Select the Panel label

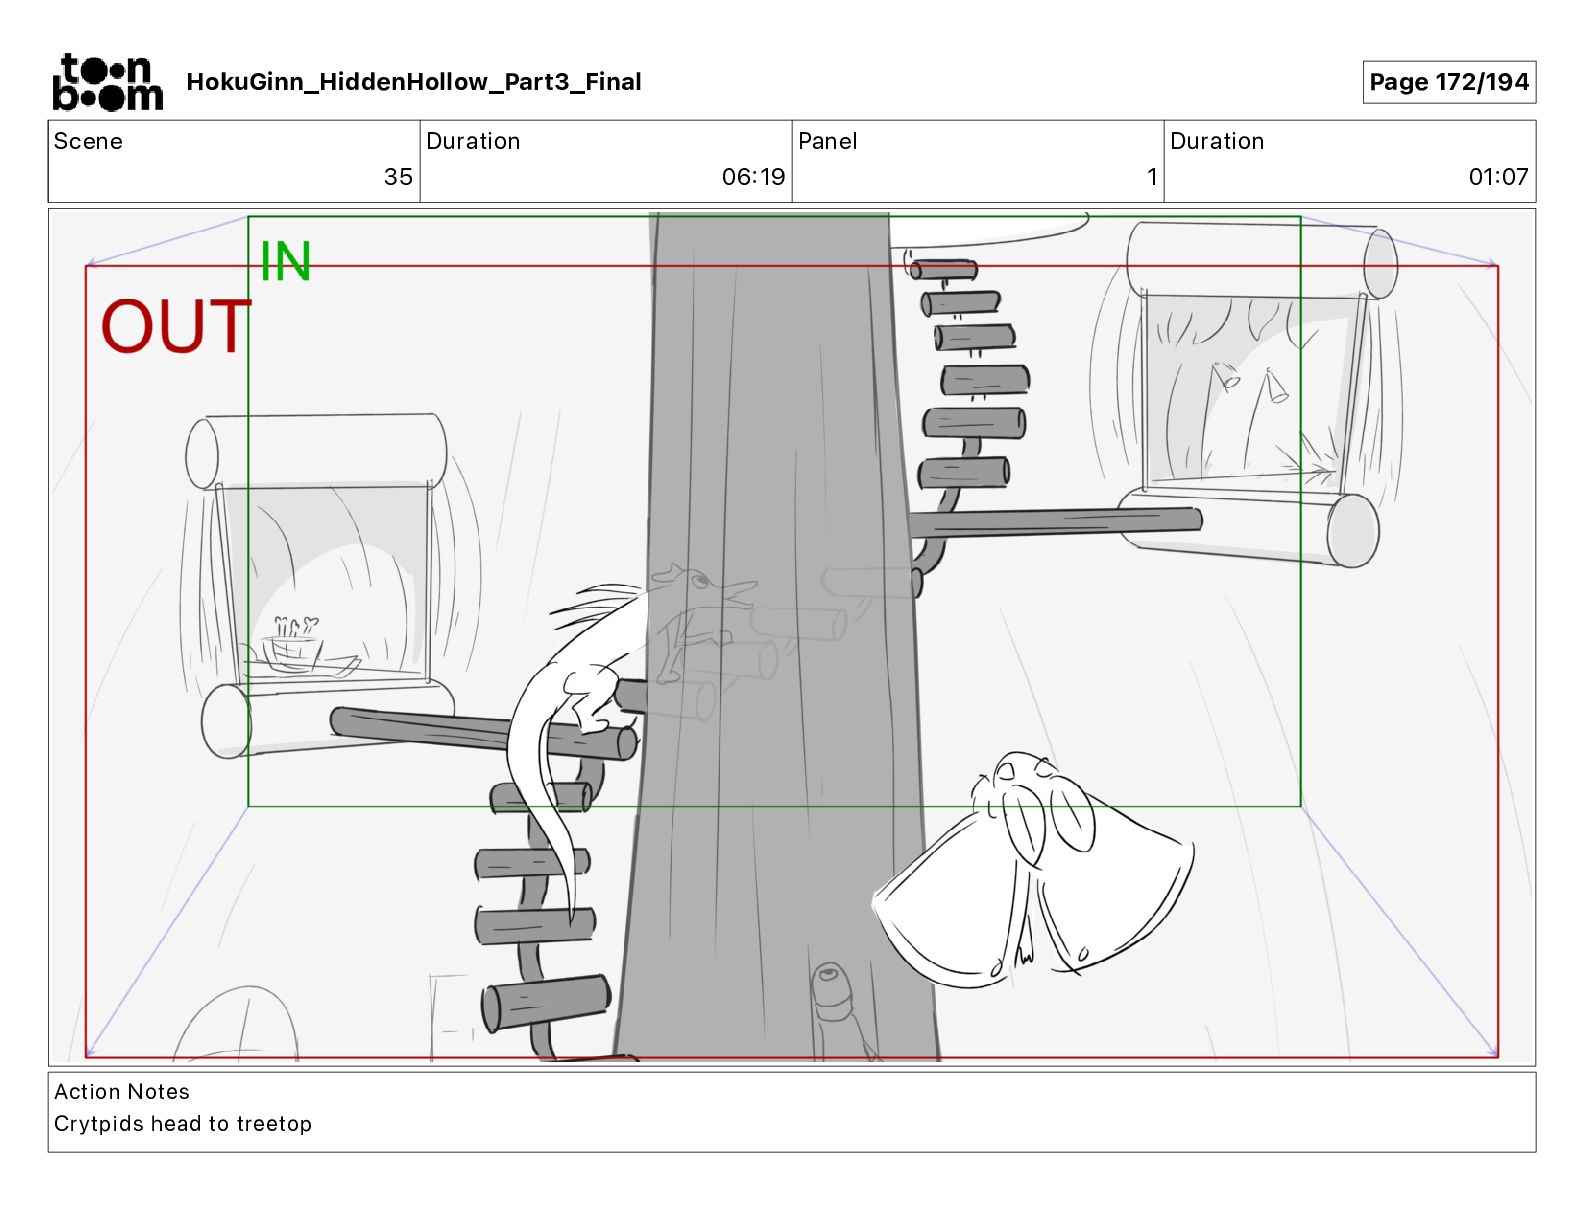(828, 141)
